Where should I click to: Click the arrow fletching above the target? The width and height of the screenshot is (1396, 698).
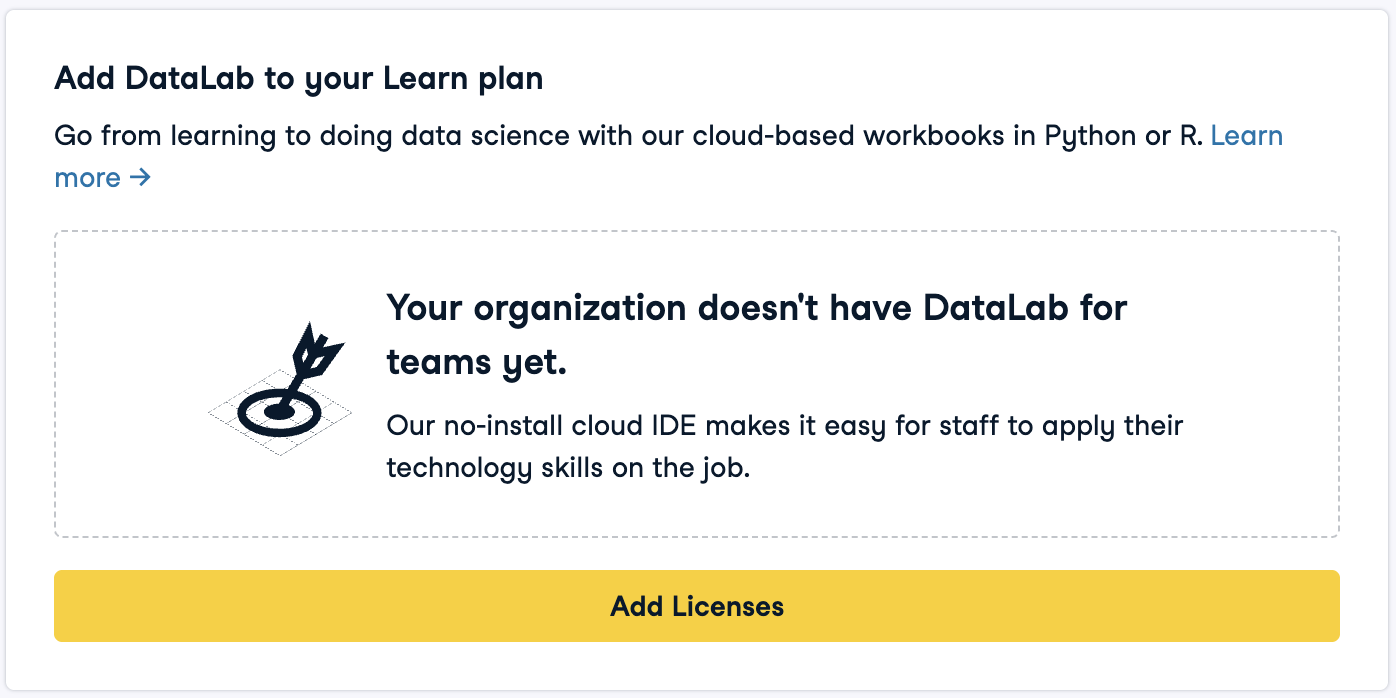tap(317, 351)
